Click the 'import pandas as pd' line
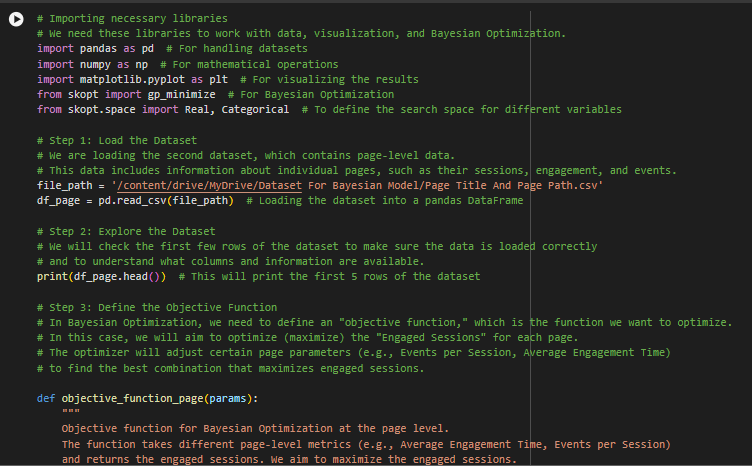Image resolution: width=752 pixels, height=466 pixels. 95,48
